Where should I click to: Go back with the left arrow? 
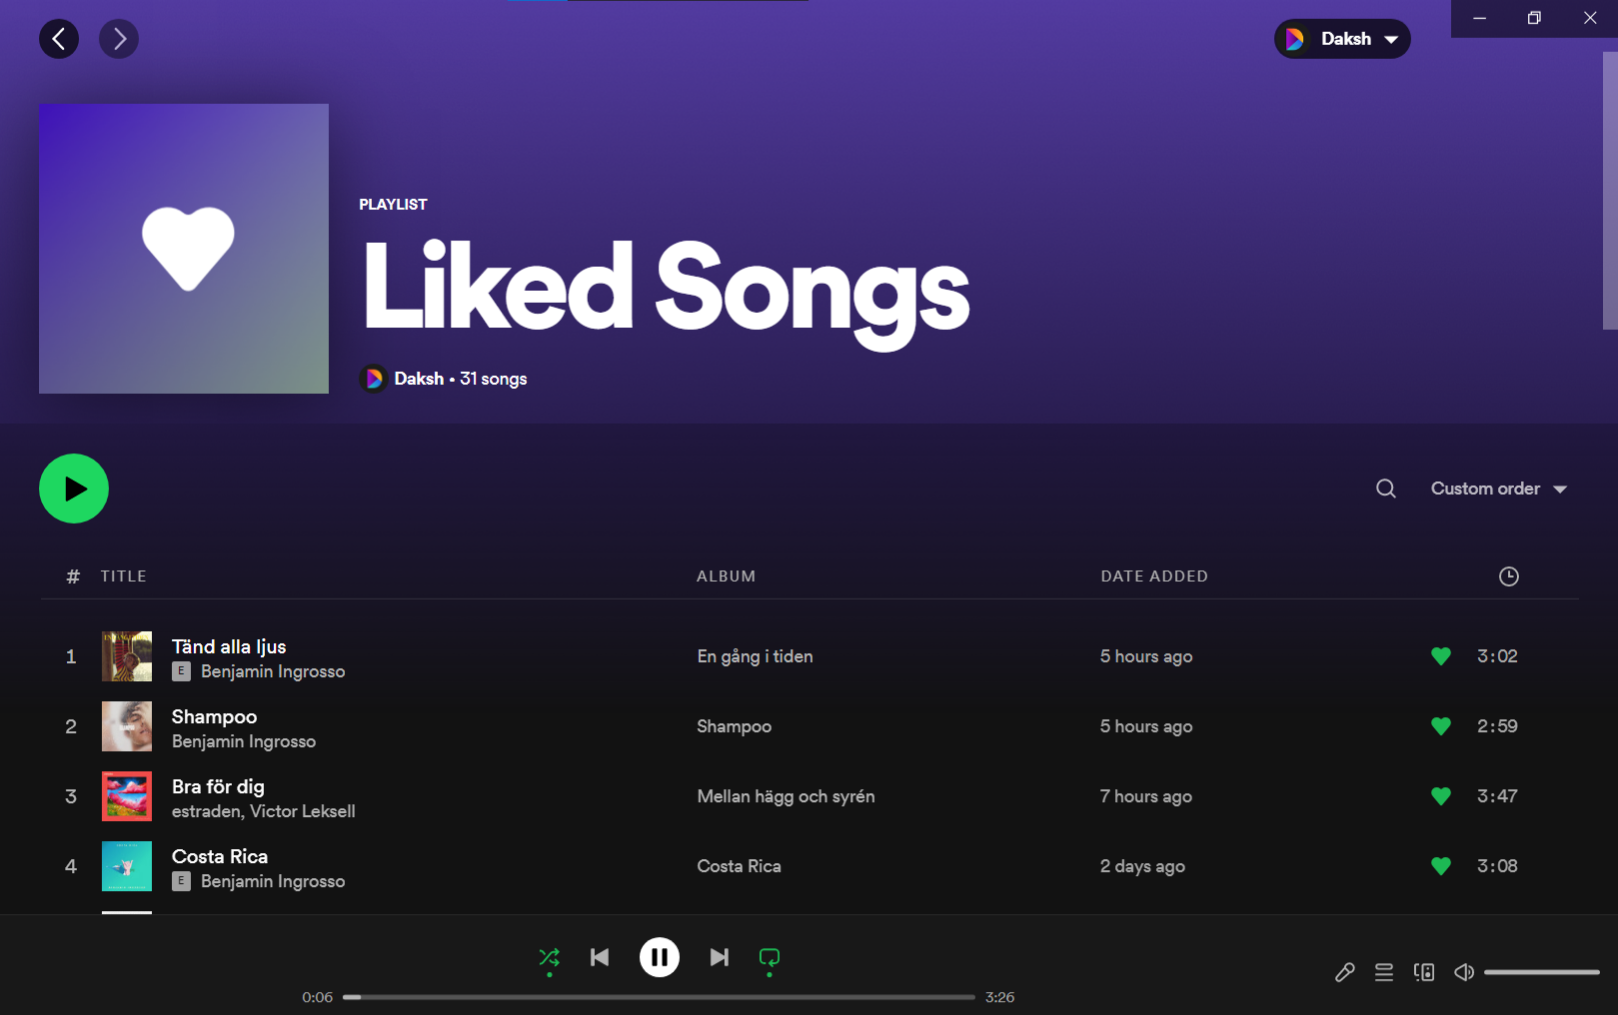(x=59, y=39)
